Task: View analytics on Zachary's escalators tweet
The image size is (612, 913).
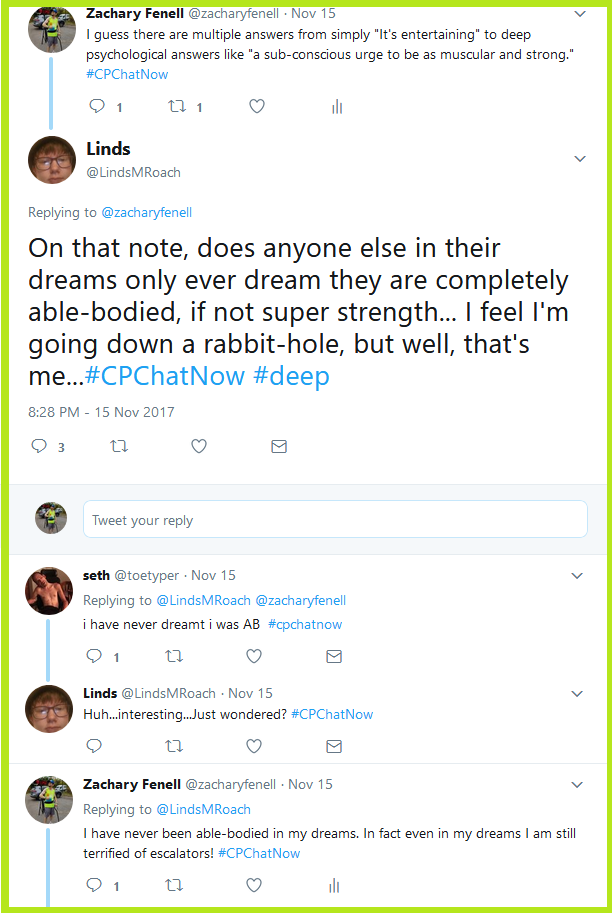Action: point(334,885)
